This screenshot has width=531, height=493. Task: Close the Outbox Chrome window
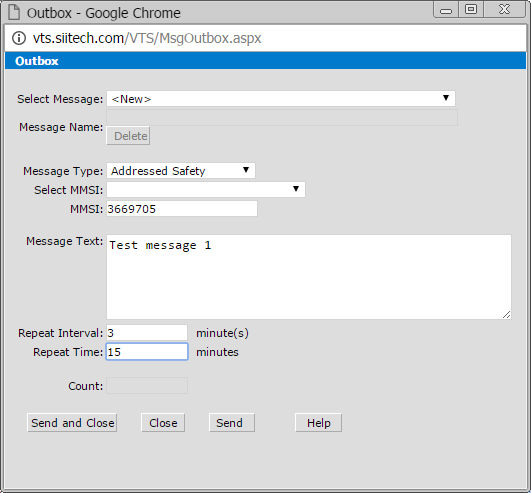(x=504, y=9)
